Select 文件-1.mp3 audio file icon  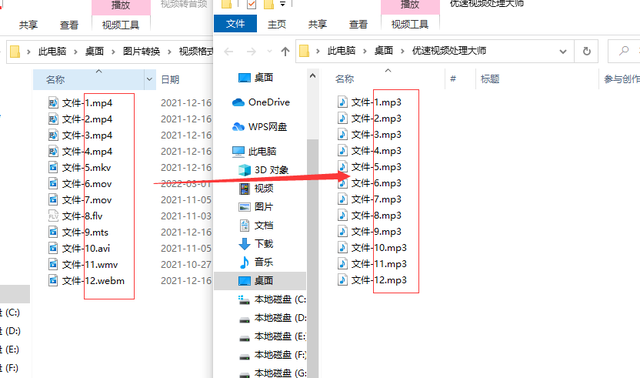pyautogui.click(x=342, y=102)
